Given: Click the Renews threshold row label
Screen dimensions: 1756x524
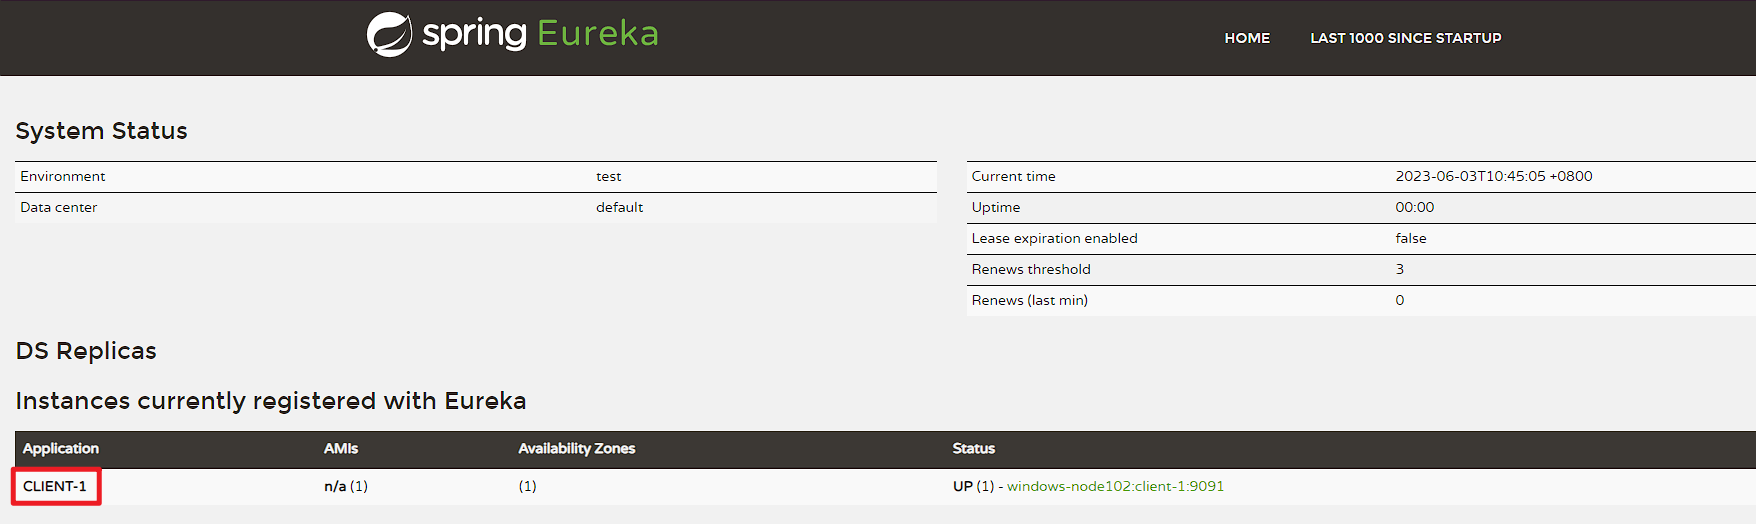Looking at the screenshot, I should tap(1031, 269).
